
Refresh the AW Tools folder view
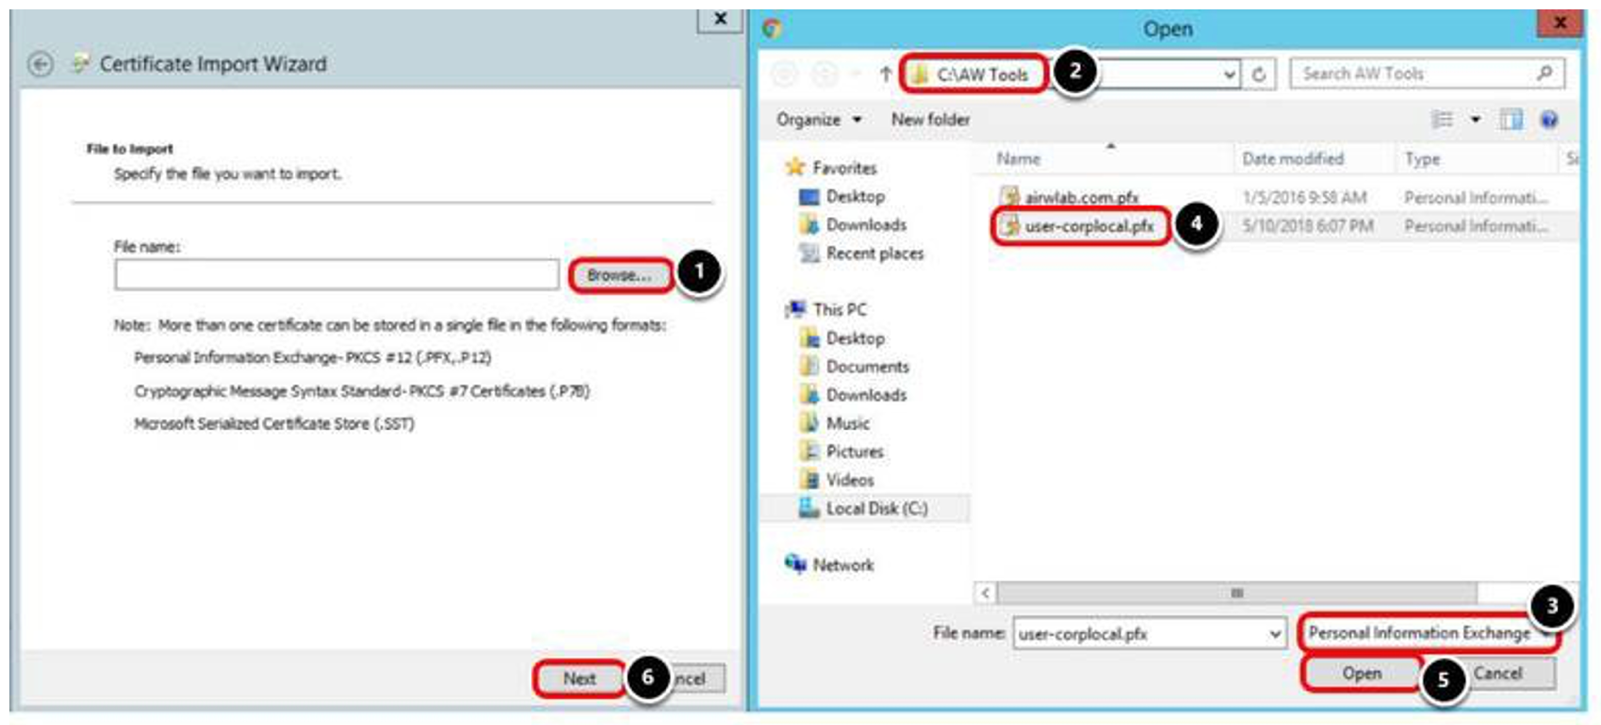click(x=1259, y=74)
